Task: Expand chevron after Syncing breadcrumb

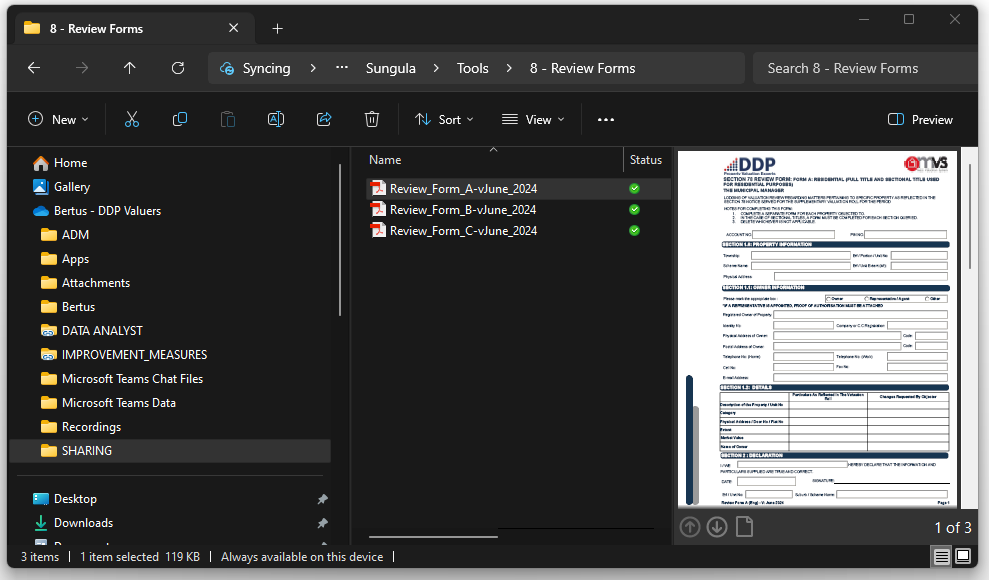Action: tap(313, 68)
